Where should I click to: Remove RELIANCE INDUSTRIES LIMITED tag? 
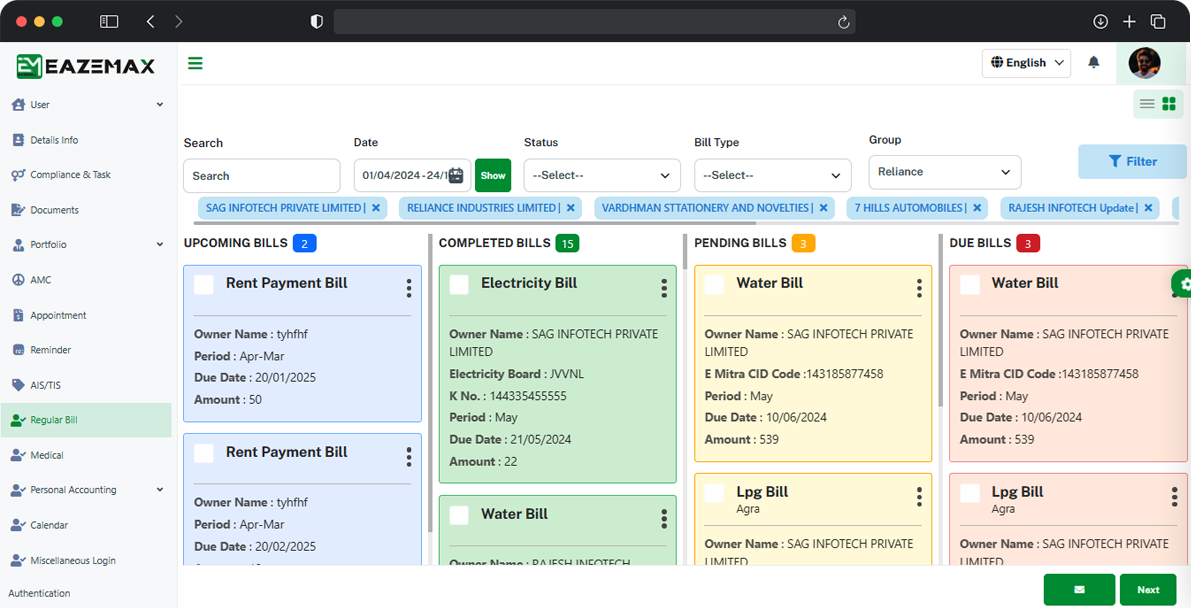click(x=570, y=207)
